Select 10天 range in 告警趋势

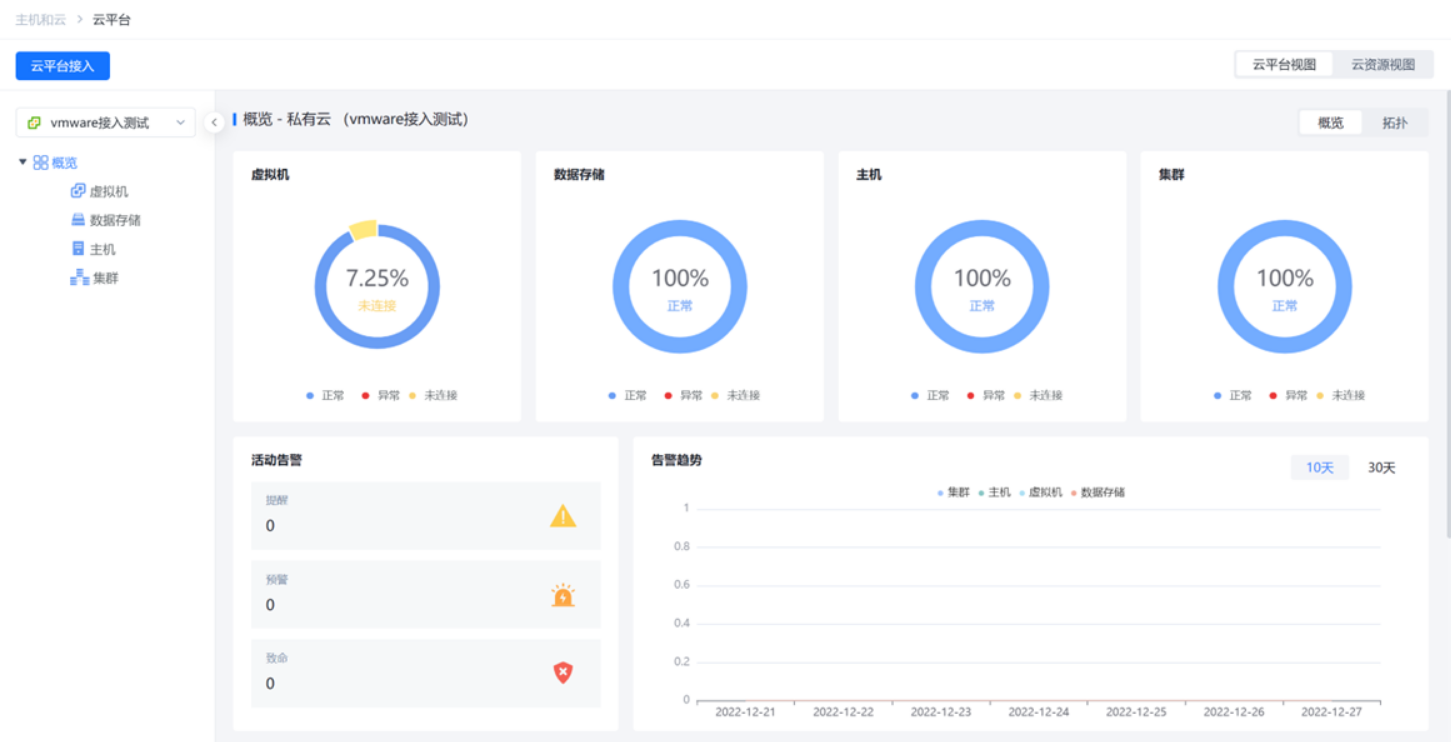[1320, 468]
